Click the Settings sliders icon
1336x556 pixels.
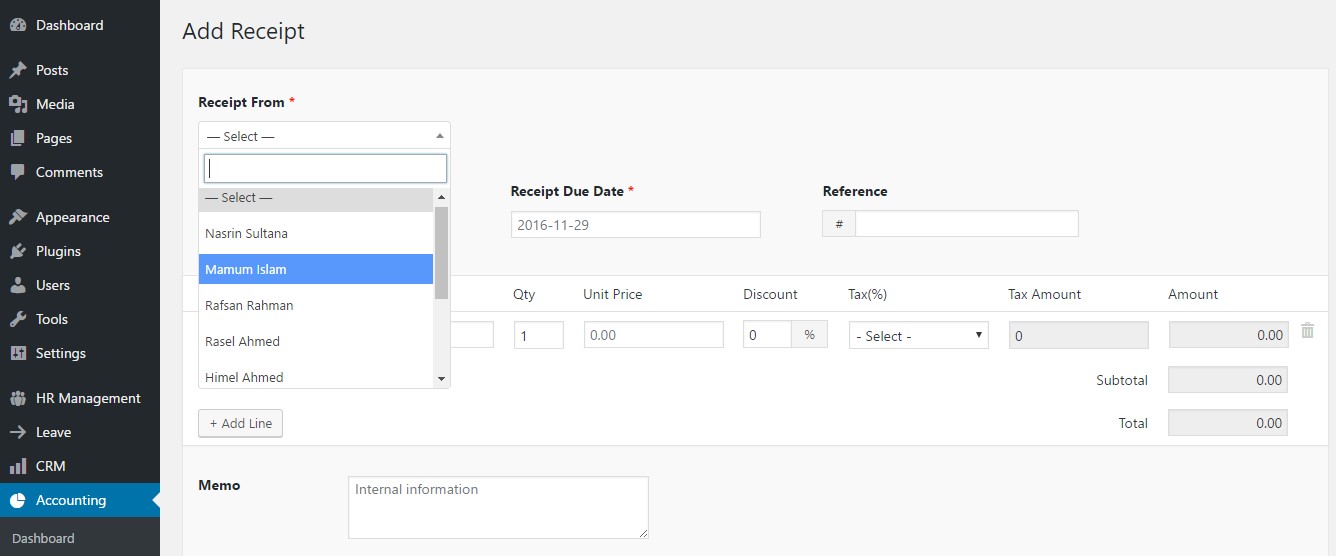pyautogui.click(x=18, y=353)
